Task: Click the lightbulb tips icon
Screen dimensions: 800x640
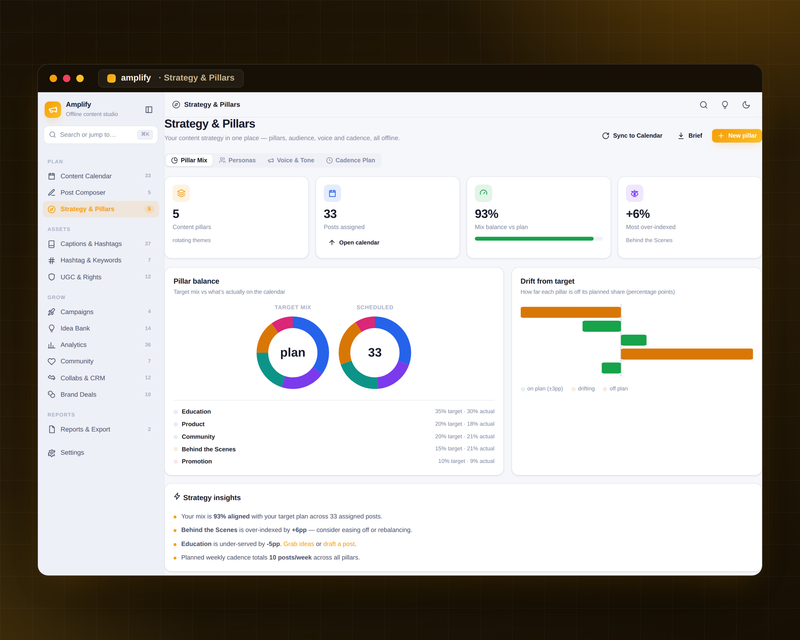Action: click(x=724, y=105)
